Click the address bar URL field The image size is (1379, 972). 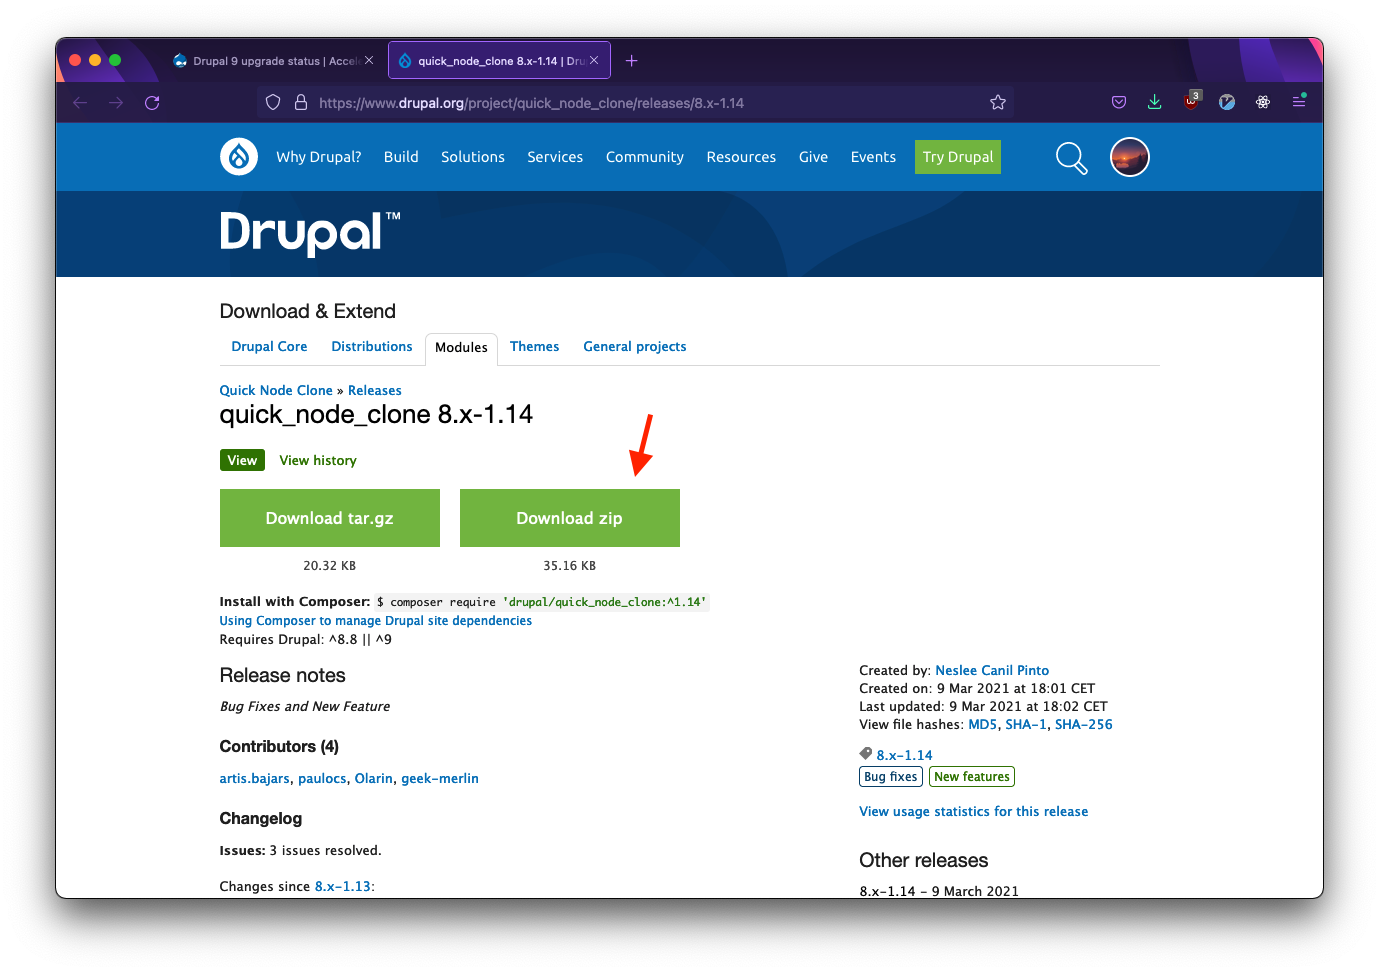point(636,103)
